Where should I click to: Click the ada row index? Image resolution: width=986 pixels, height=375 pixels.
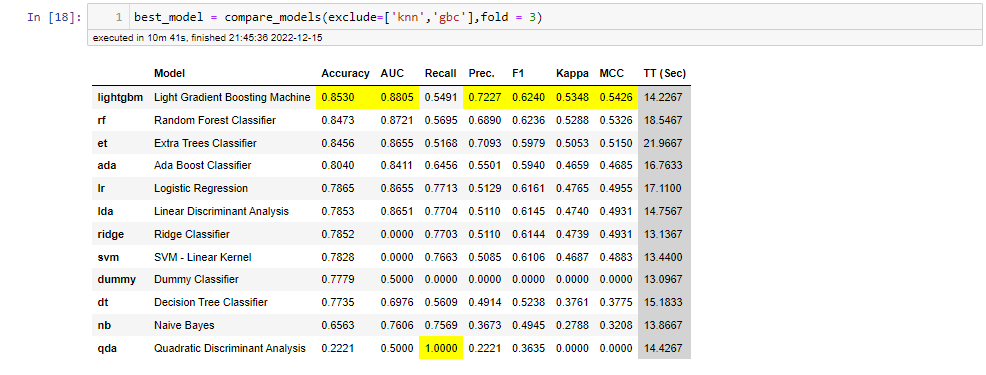(x=106, y=165)
